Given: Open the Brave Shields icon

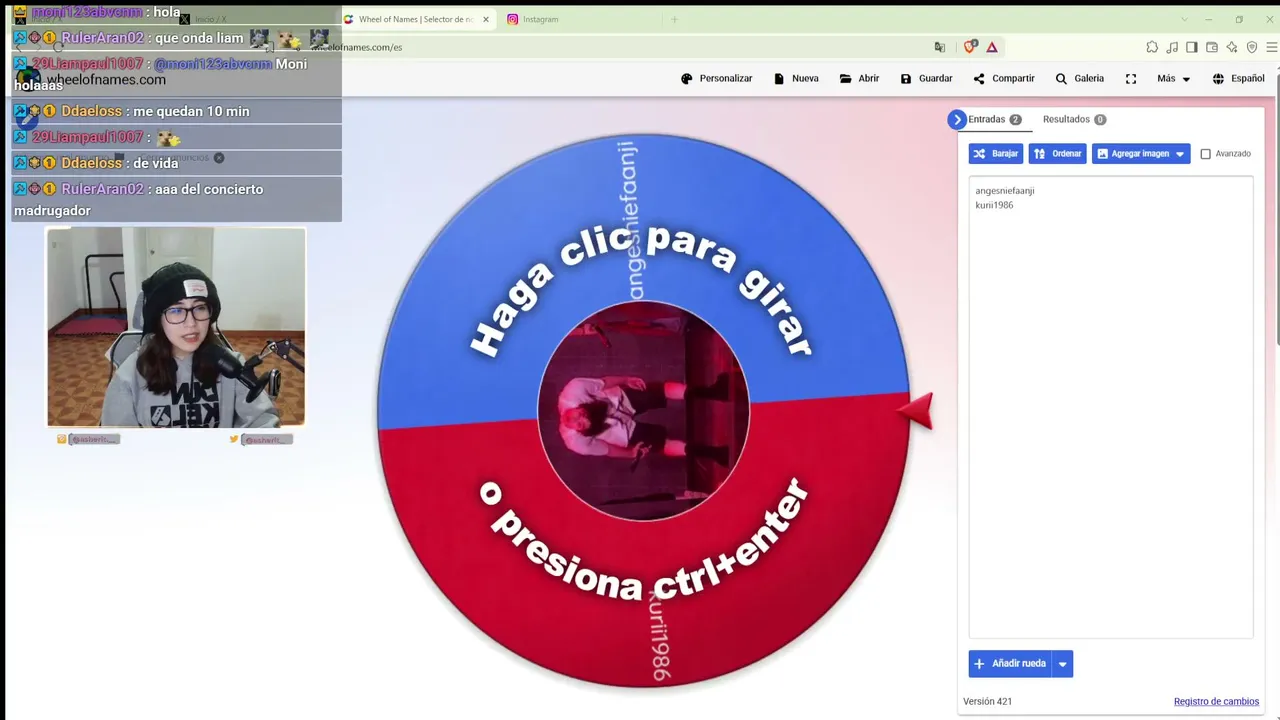Looking at the screenshot, I should 969,47.
